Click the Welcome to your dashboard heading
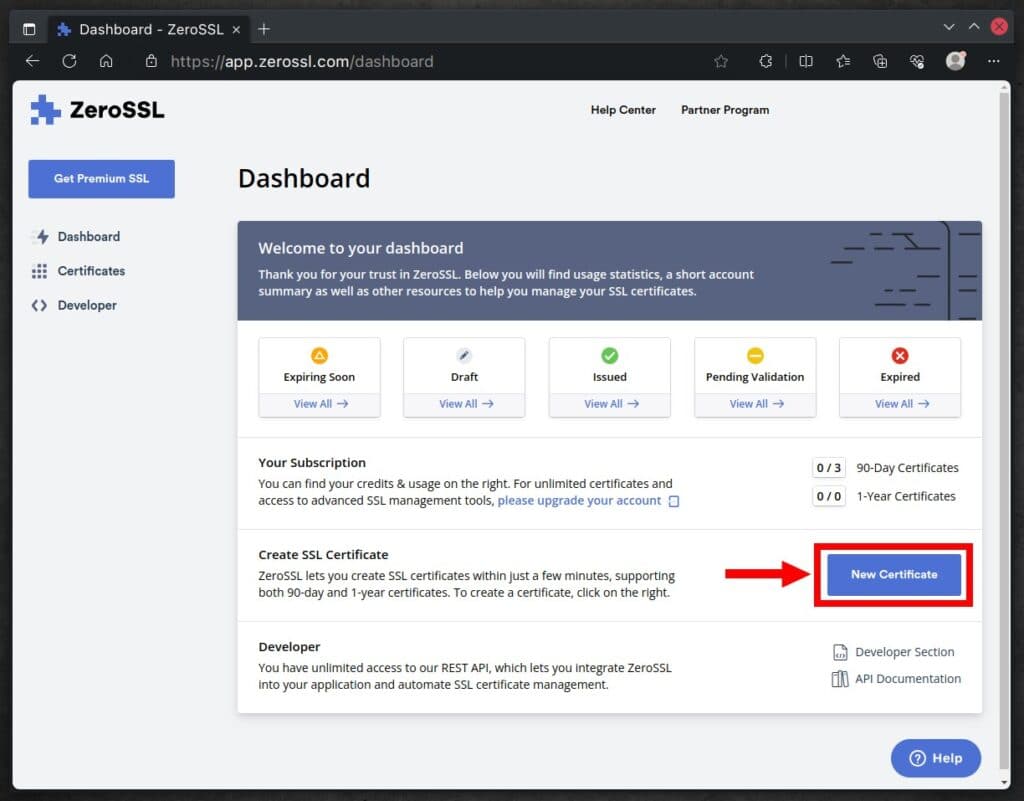Viewport: 1024px width, 801px height. click(361, 248)
